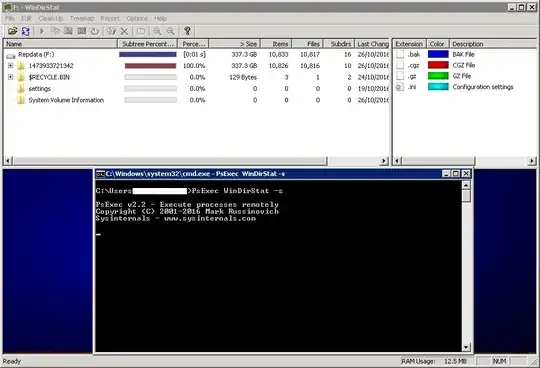
Task: Click extension list horizontal scrollbar right arrow
Action: [532, 161]
